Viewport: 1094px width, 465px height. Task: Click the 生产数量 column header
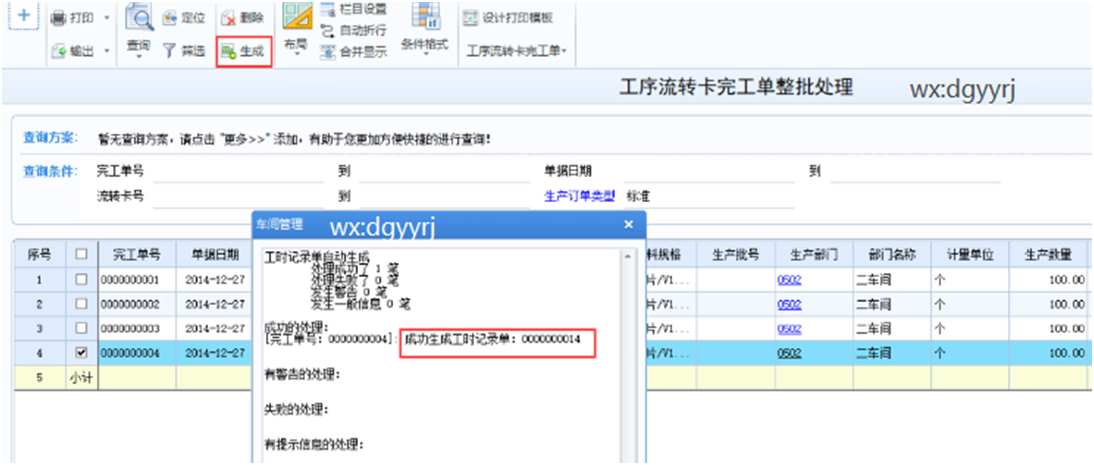(x=1048, y=255)
